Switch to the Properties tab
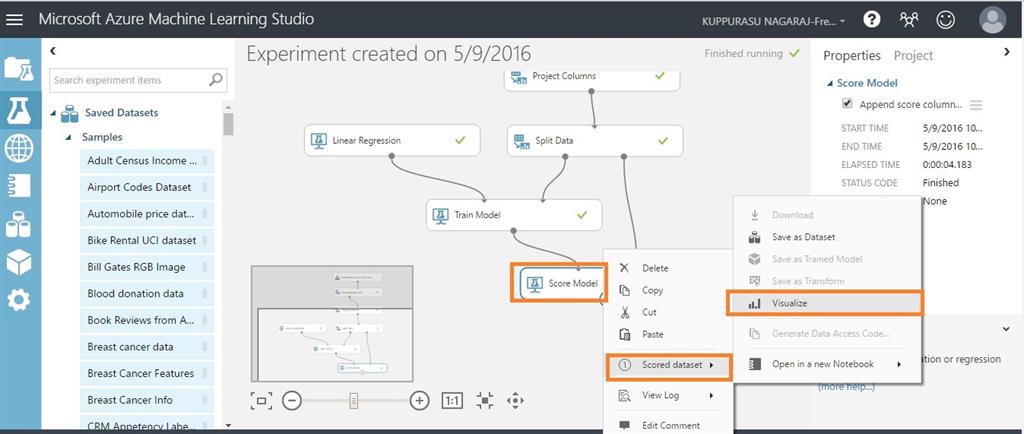Viewport: 1024px width, 434px height. (x=852, y=55)
